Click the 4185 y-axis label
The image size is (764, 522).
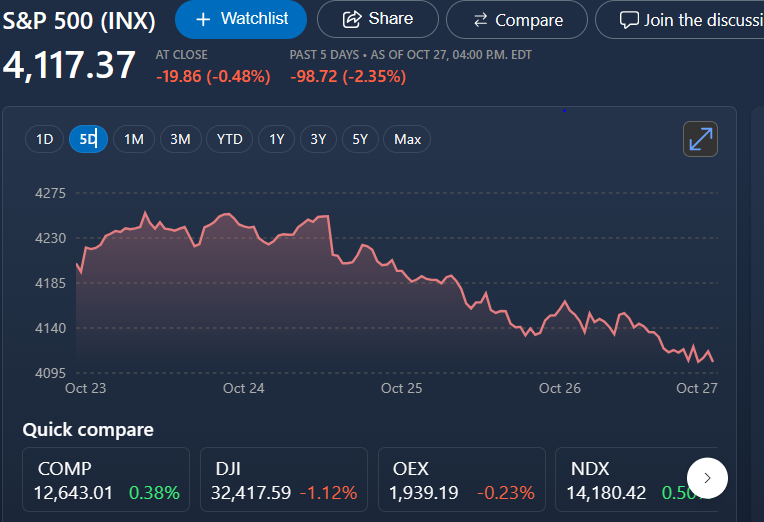tap(50, 283)
